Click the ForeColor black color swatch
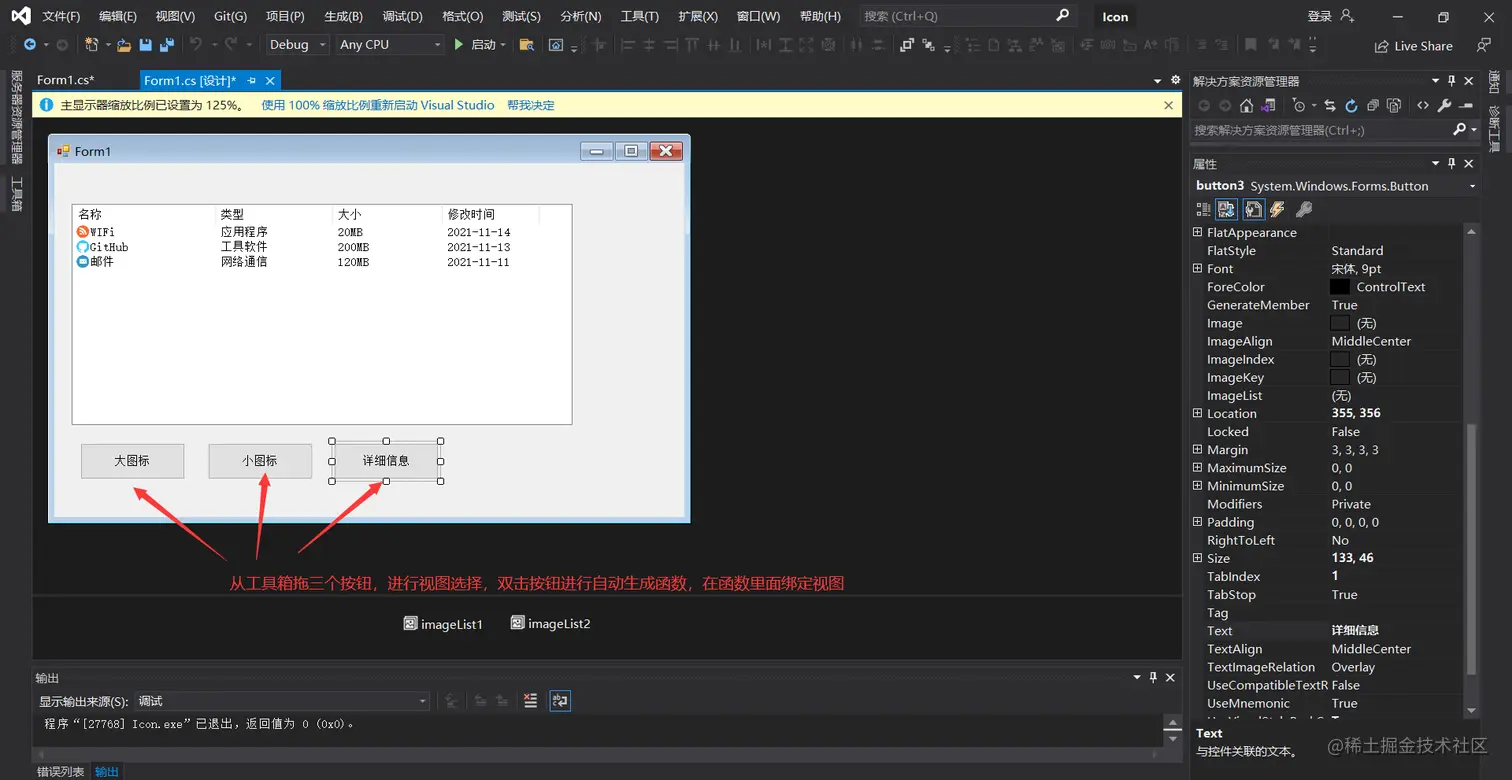This screenshot has height=780, width=1512. pyautogui.click(x=1340, y=287)
